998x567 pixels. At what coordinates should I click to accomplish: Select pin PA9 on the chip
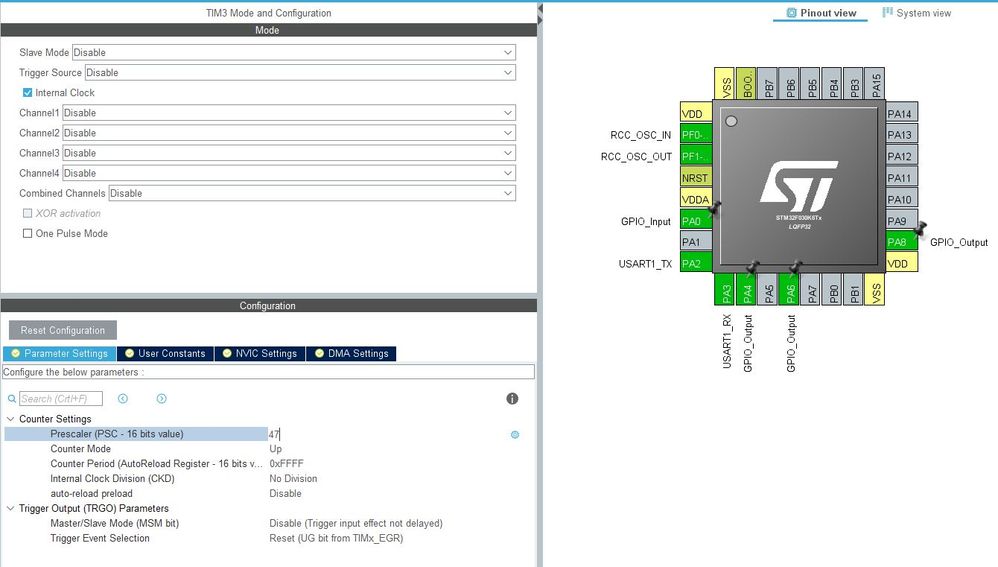[x=901, y=221]
